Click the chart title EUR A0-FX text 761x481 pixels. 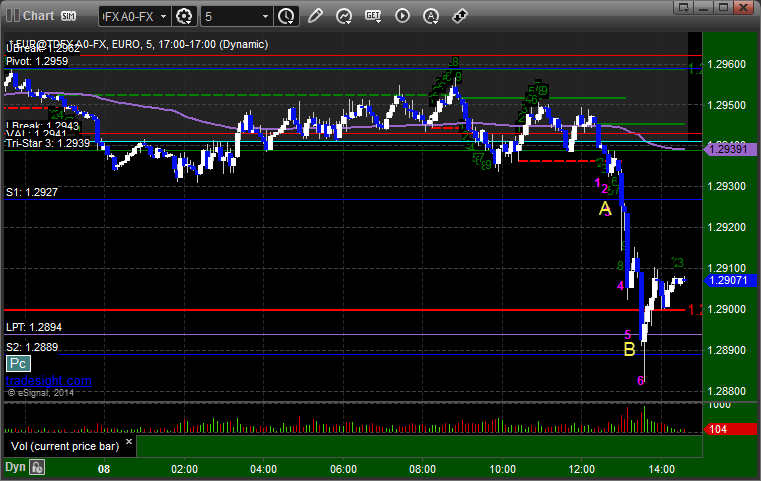point(138,44)
